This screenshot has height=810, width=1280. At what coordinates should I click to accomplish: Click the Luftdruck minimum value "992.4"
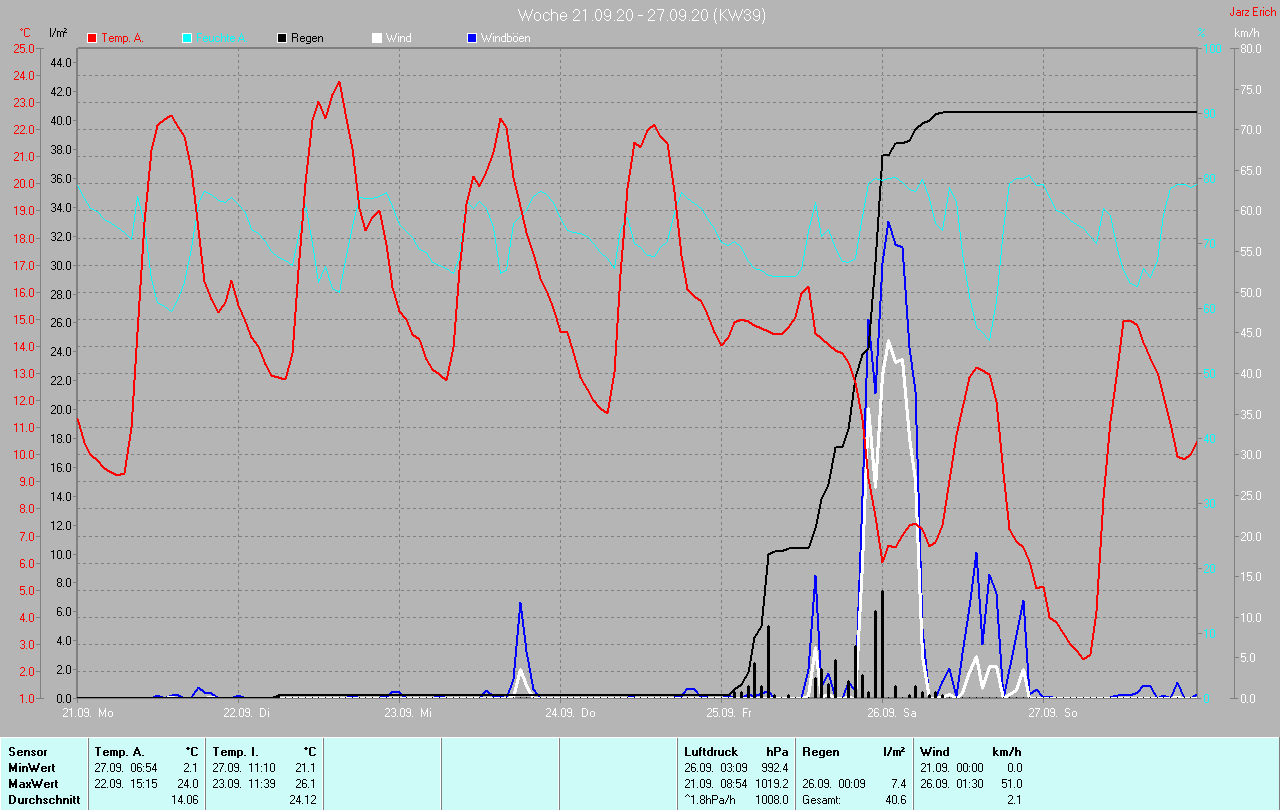pyautogui.click(x=773, y=768)
